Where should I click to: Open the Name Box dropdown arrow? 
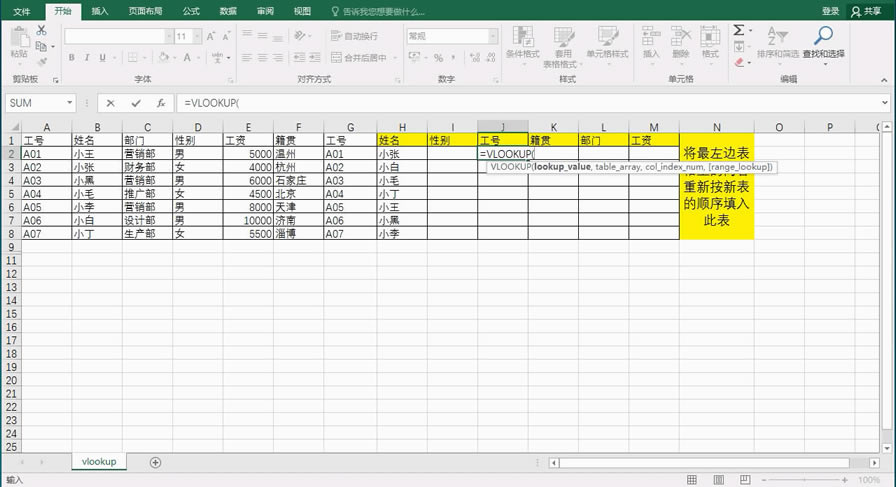pyautogui.click(x=70, y=103)
